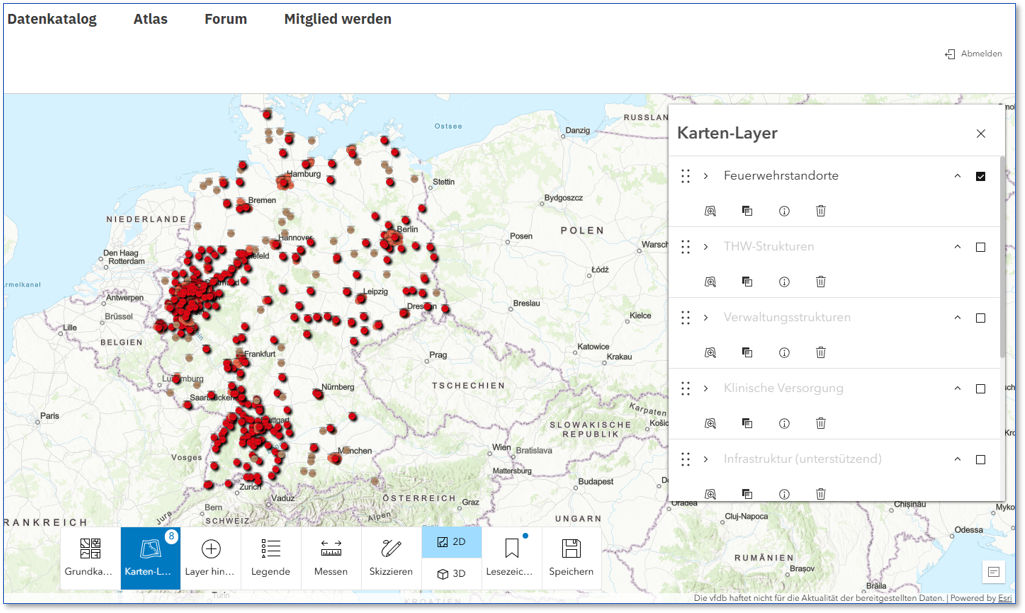The width and height of the screenshot is (1025, 613).
Task: Zoom to Feuerwehrstandorte layer extent
Action: (709, 211)
